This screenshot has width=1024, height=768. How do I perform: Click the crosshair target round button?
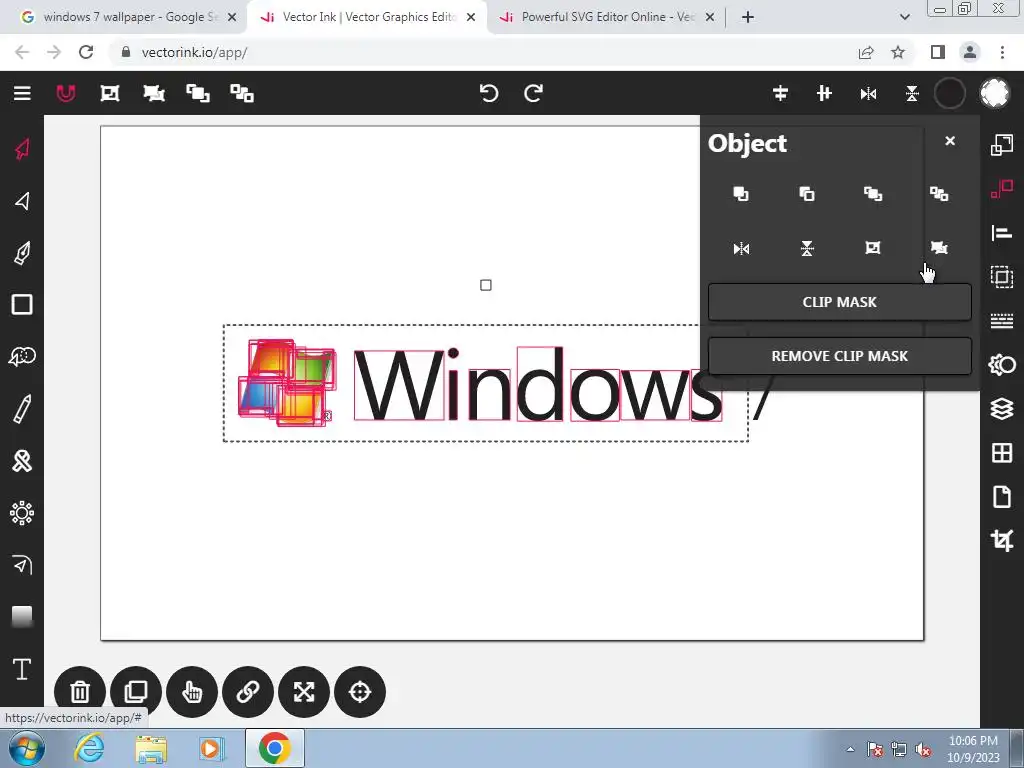click(x=360, y=692)
